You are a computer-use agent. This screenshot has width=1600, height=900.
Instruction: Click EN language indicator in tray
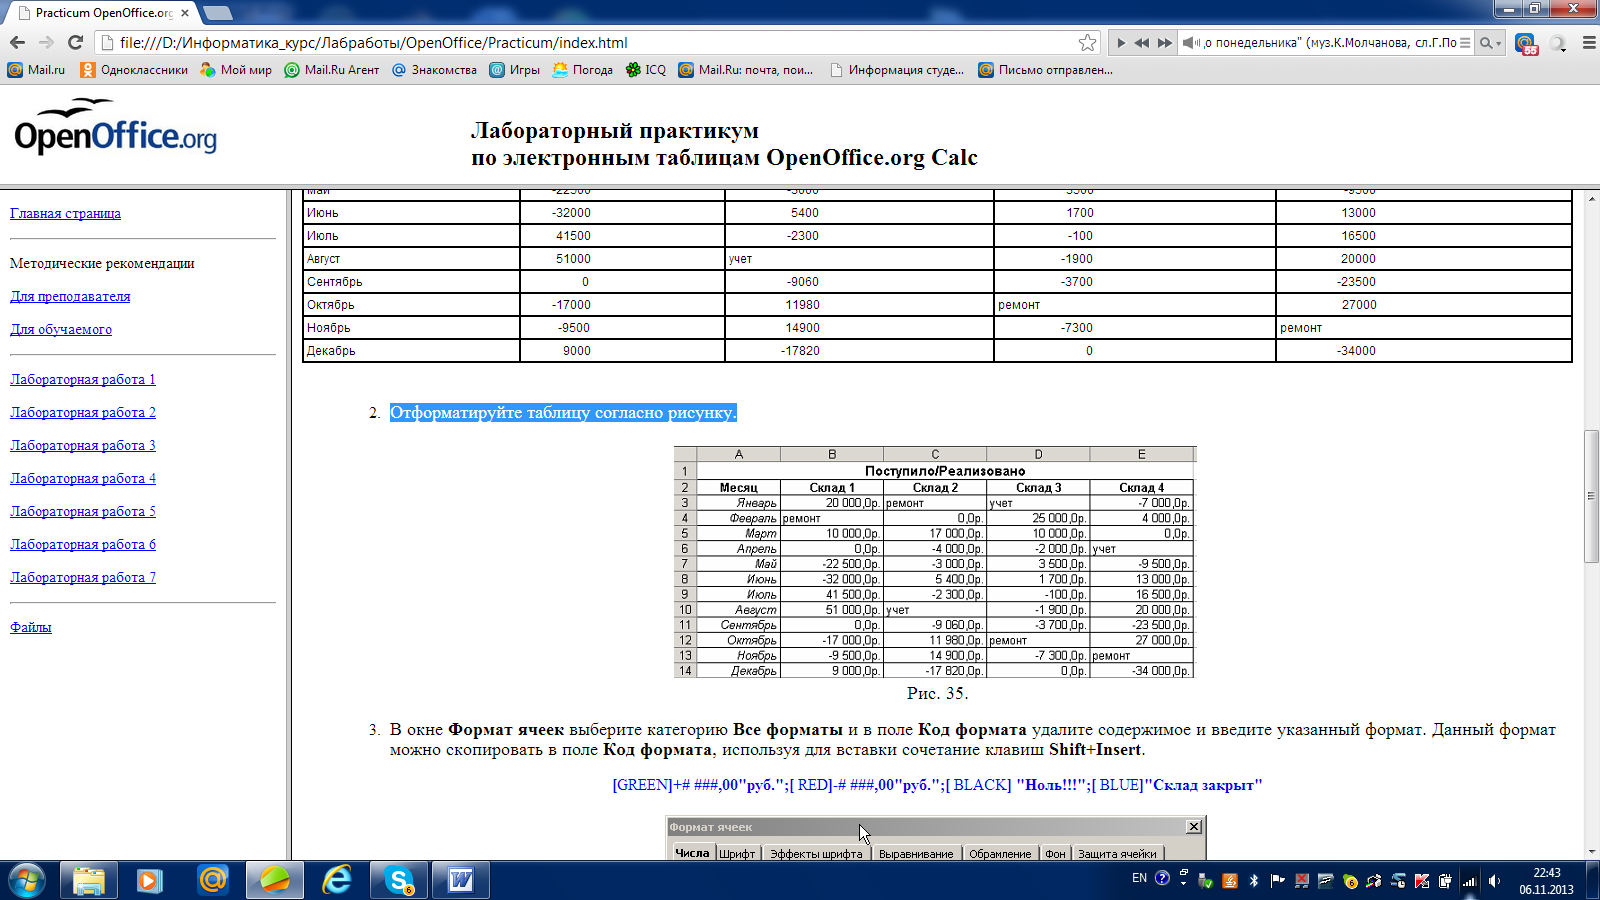tap(1139, 878)
